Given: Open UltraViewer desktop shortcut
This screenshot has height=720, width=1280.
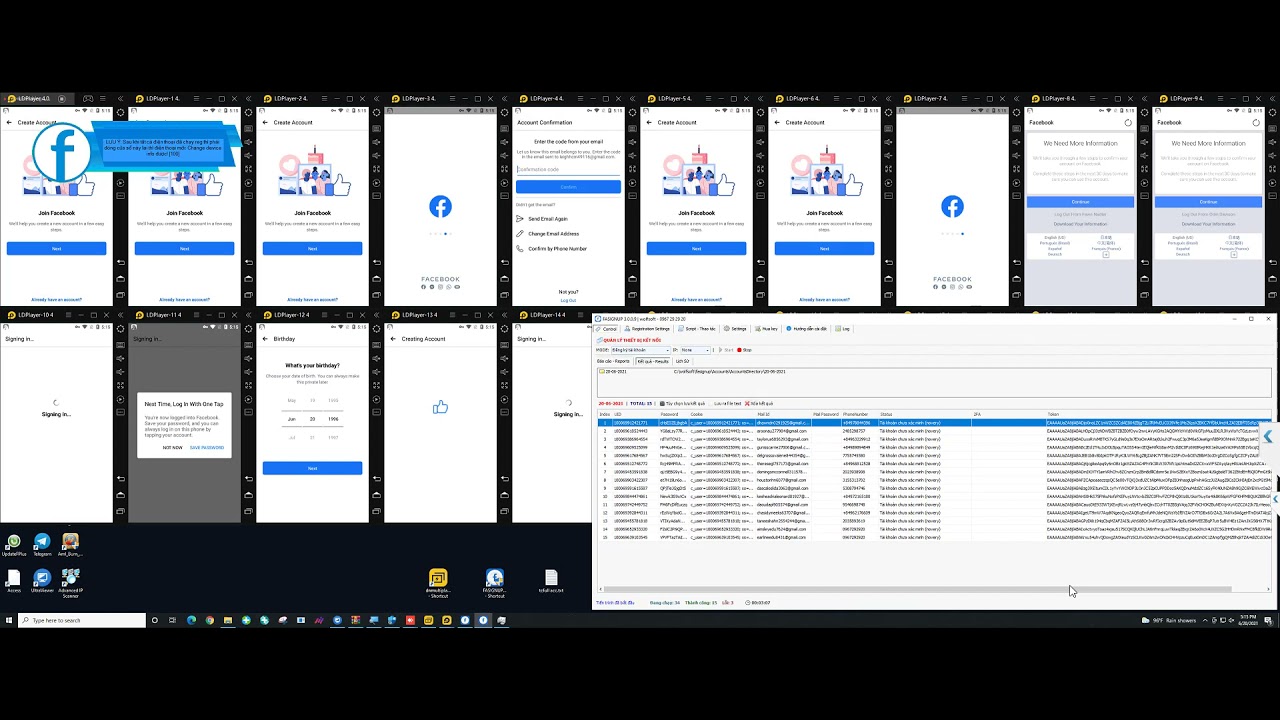Looking at the screenshot, I should (x=42, y=580).
